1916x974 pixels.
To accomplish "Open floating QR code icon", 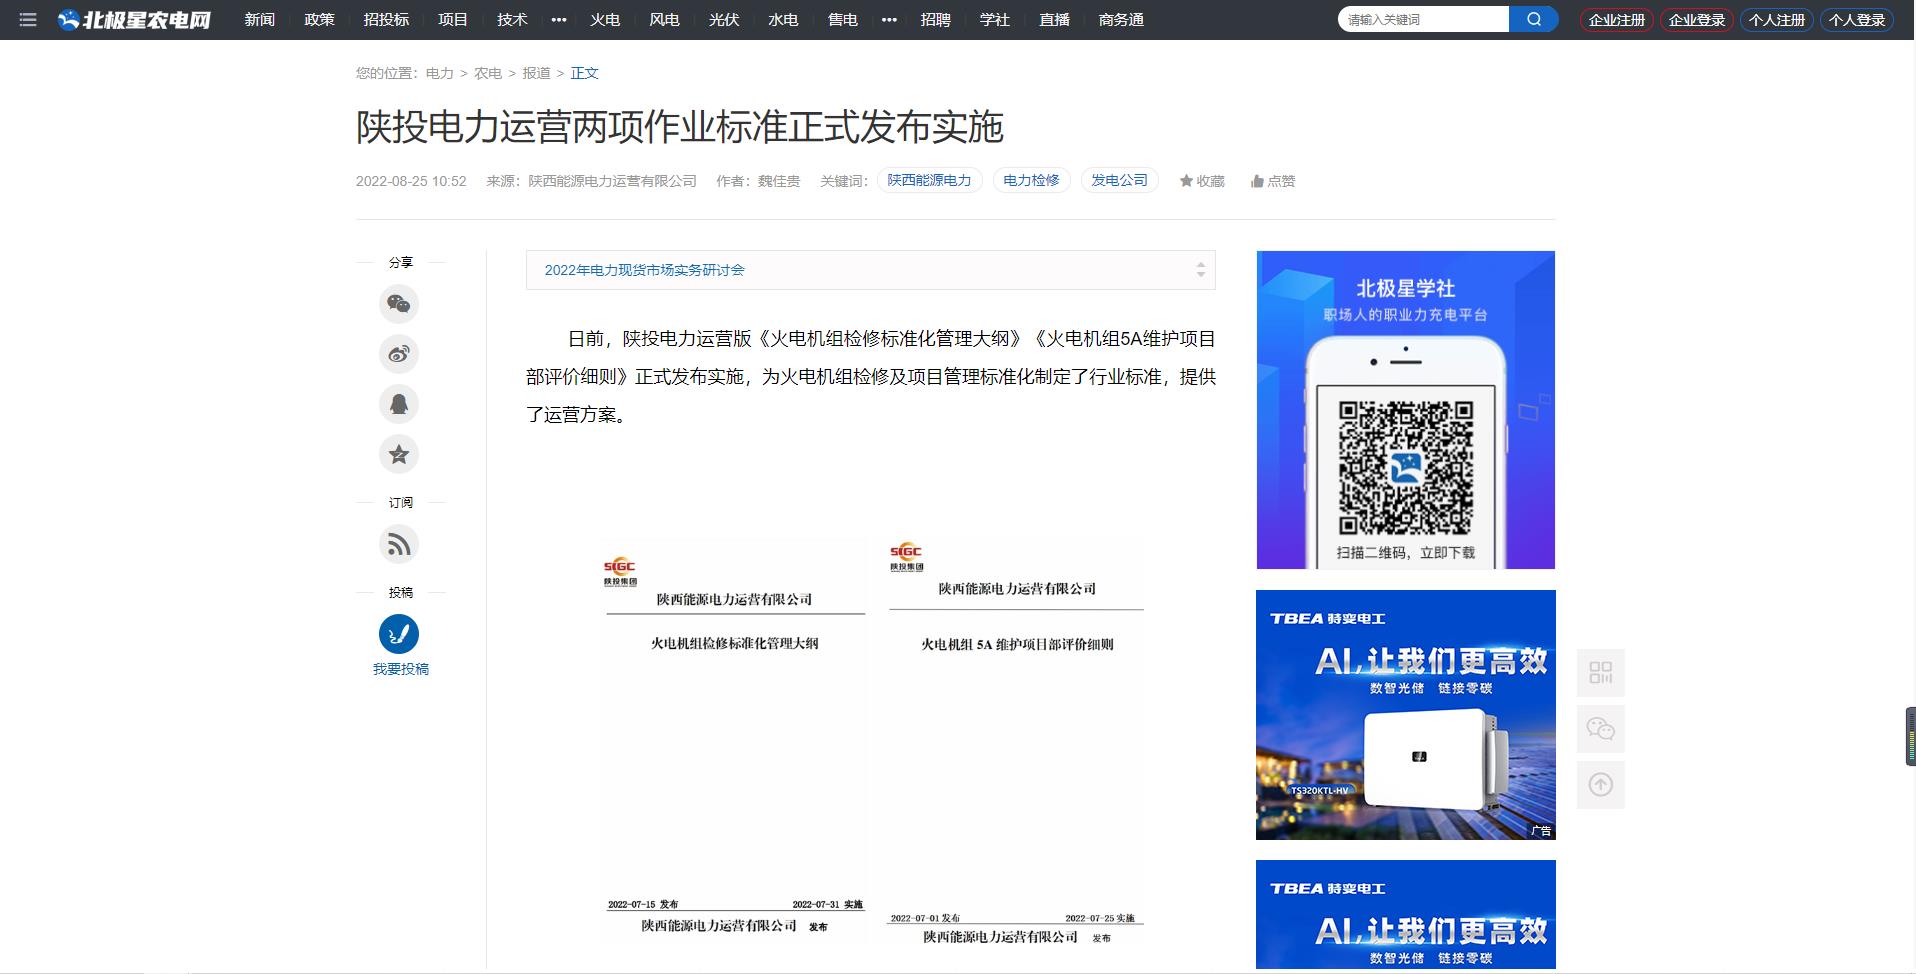I will pos(1600,673).
